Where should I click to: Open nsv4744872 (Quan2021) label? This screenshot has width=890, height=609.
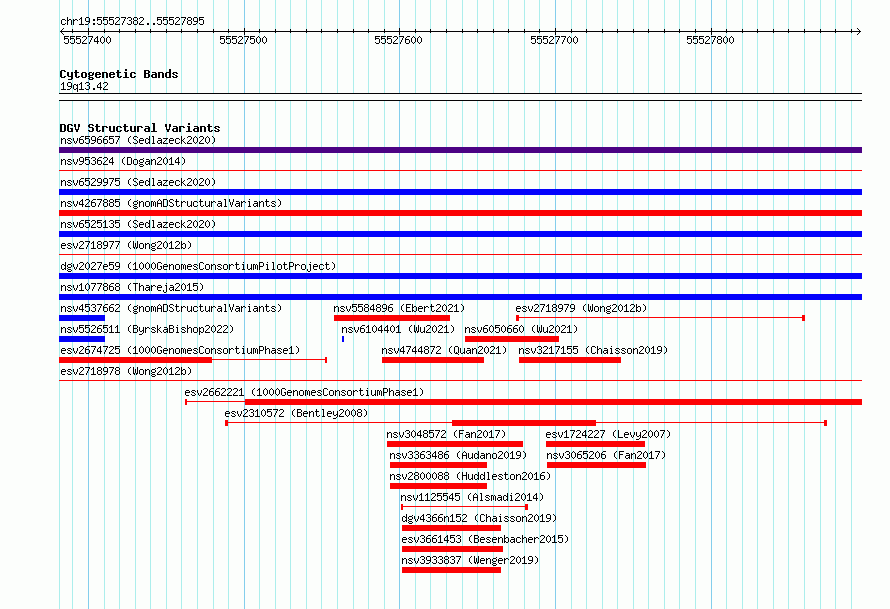click(x=444, y=350)
